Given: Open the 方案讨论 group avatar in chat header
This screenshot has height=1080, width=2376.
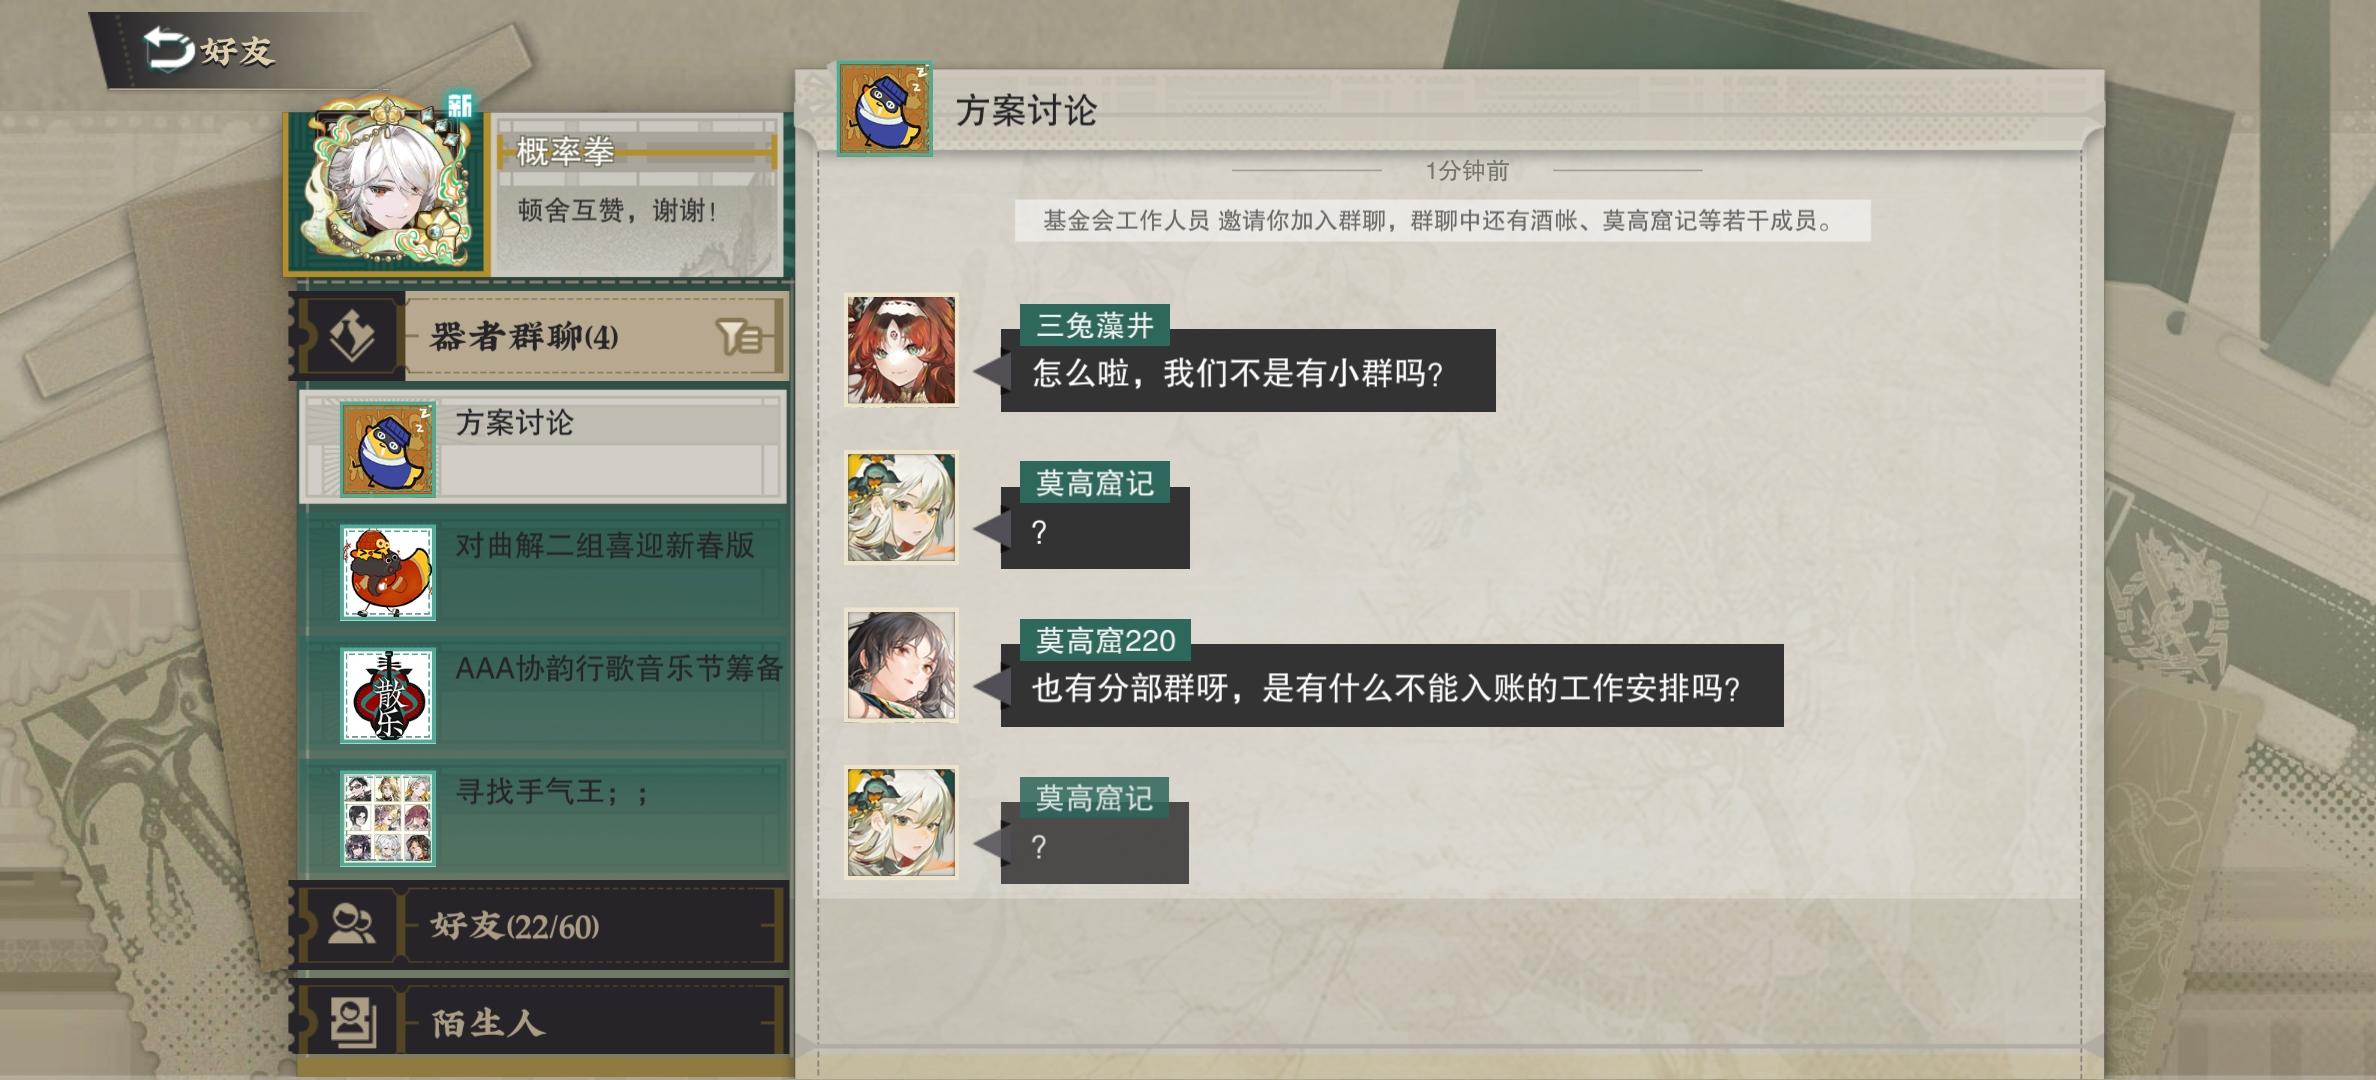Looking at the screenshot, I should pos(884,109).
